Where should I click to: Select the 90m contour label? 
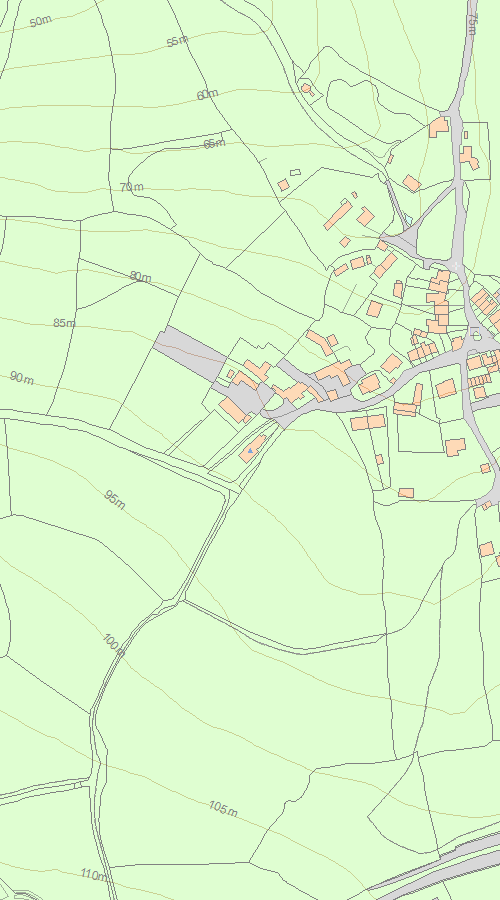[22, 378]
